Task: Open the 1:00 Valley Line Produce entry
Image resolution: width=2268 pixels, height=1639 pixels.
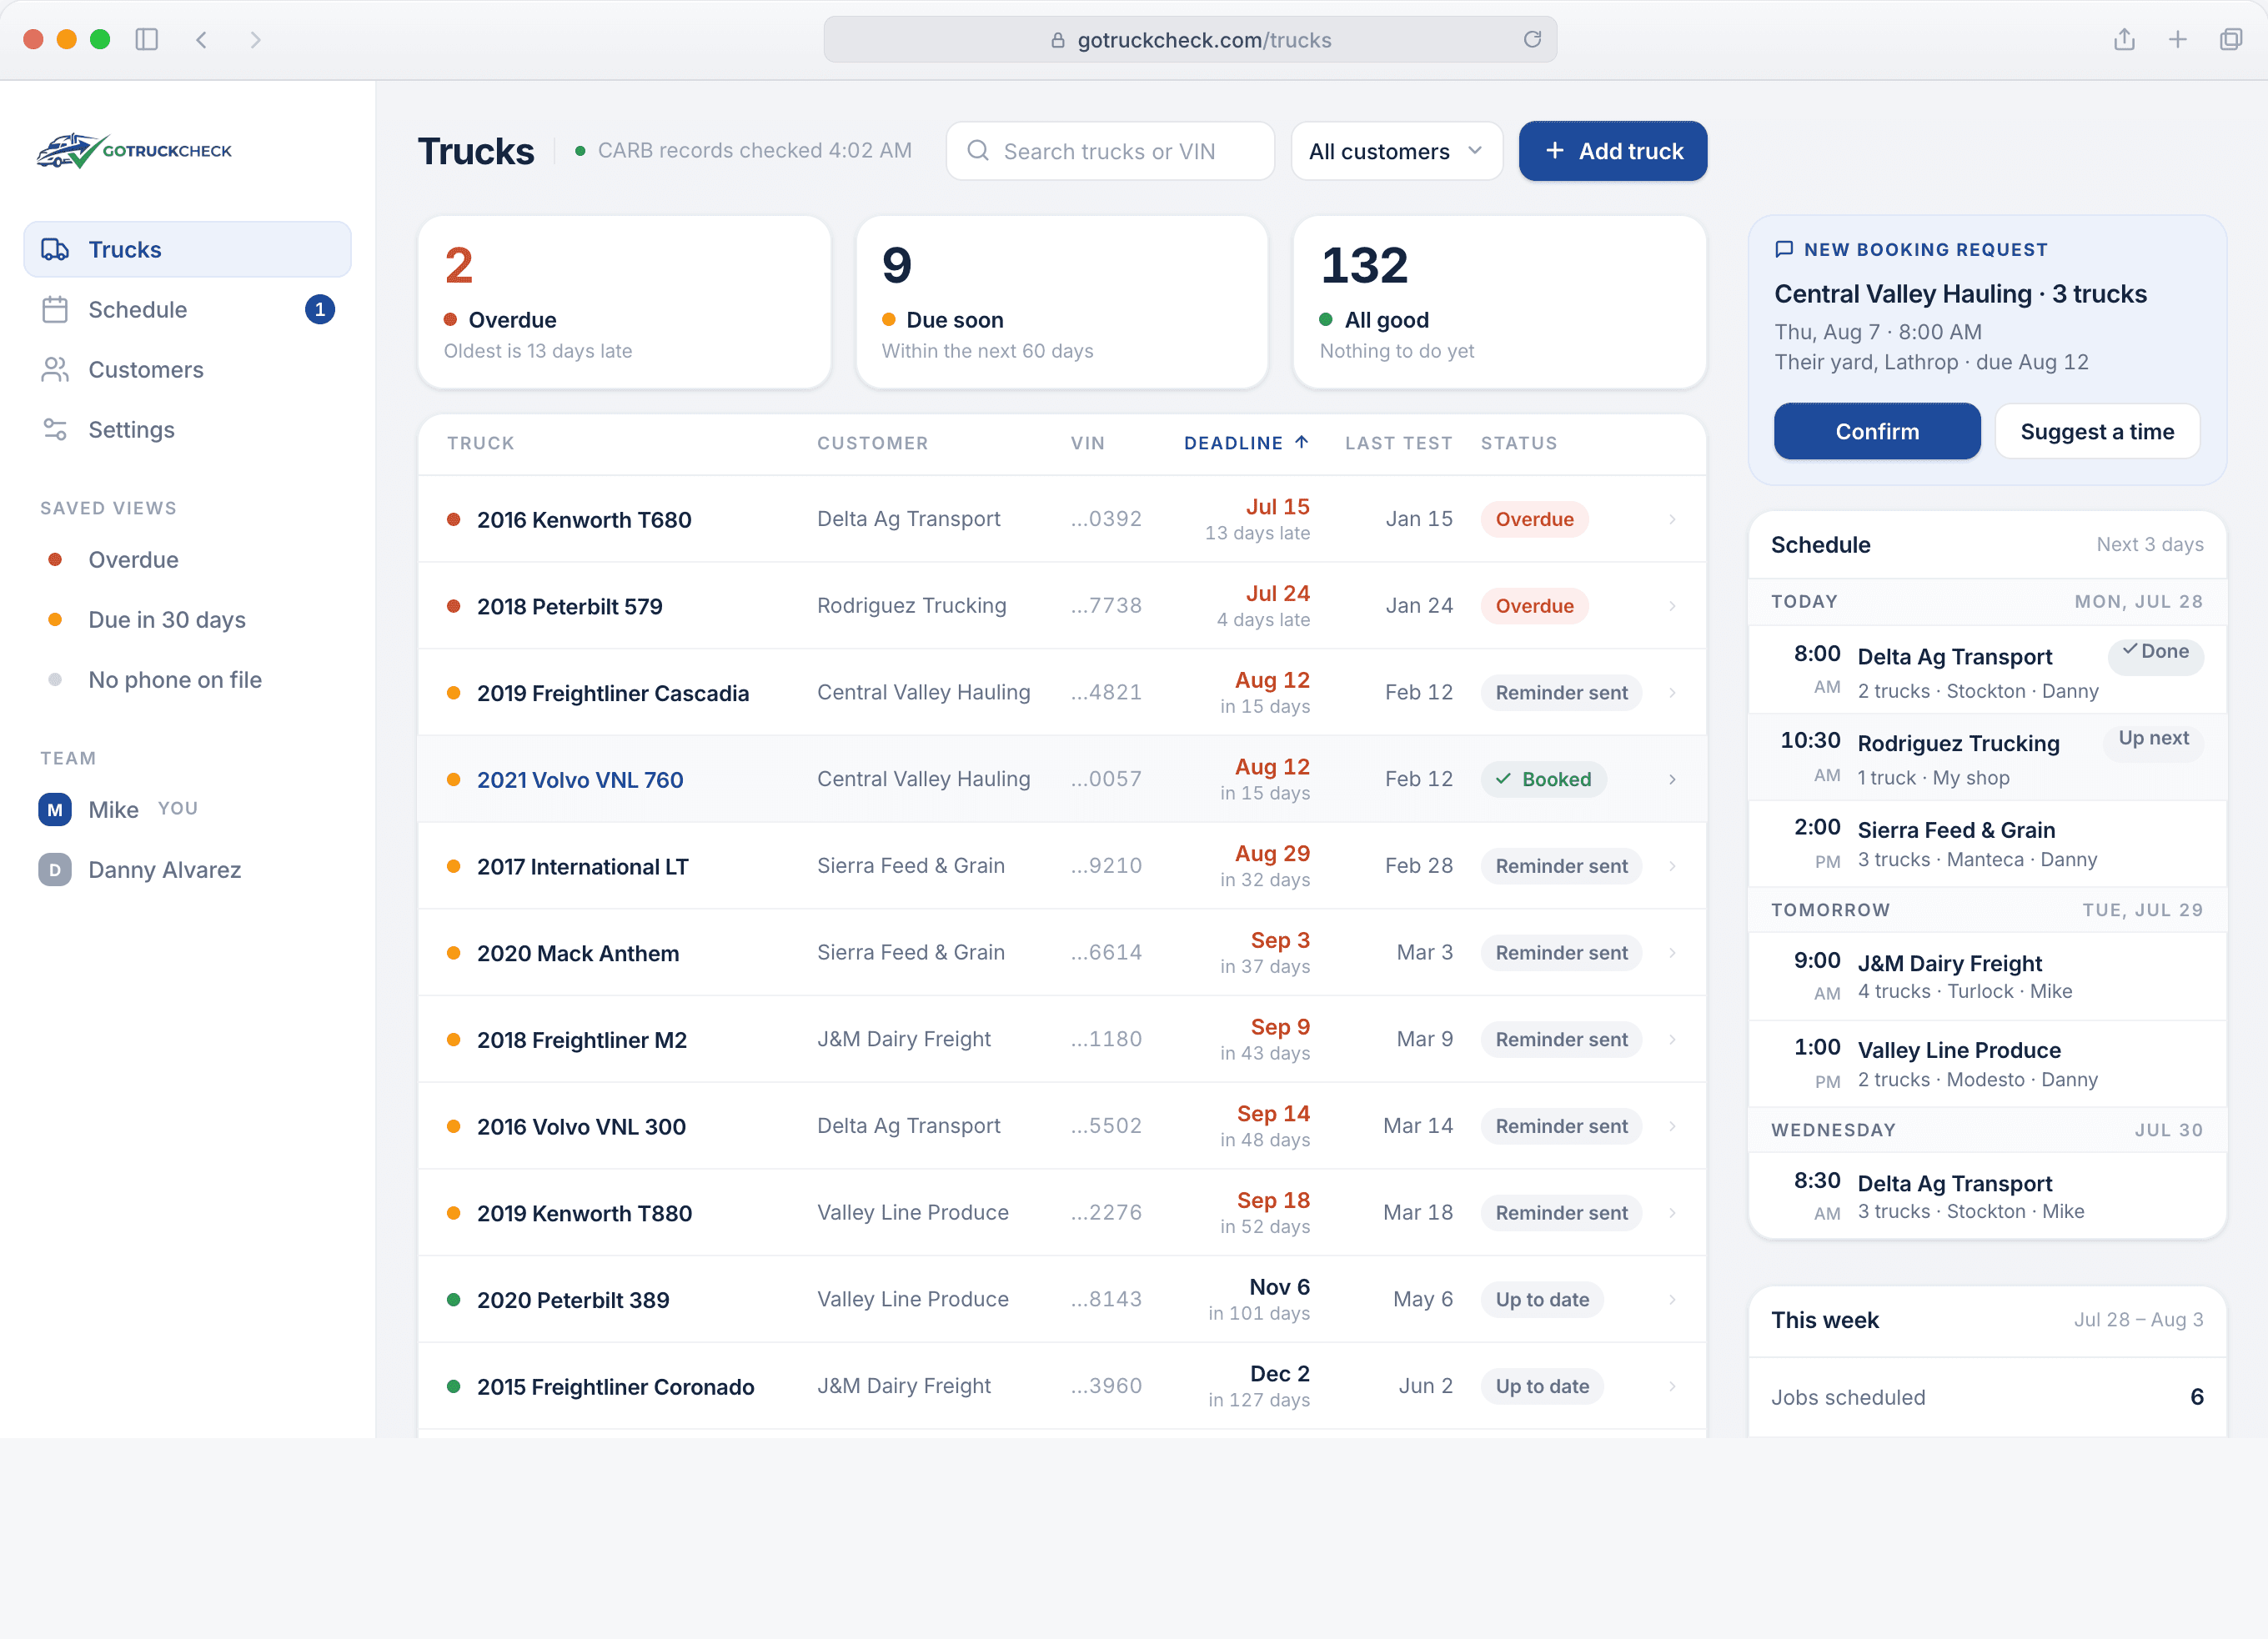Action: coord(1987,1064)
